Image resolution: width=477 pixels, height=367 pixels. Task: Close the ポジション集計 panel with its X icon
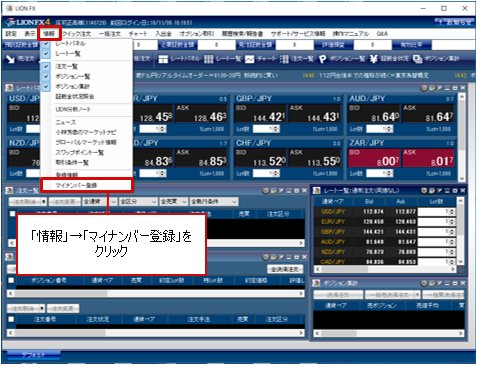pyautogui.click(x=463, y=283)
